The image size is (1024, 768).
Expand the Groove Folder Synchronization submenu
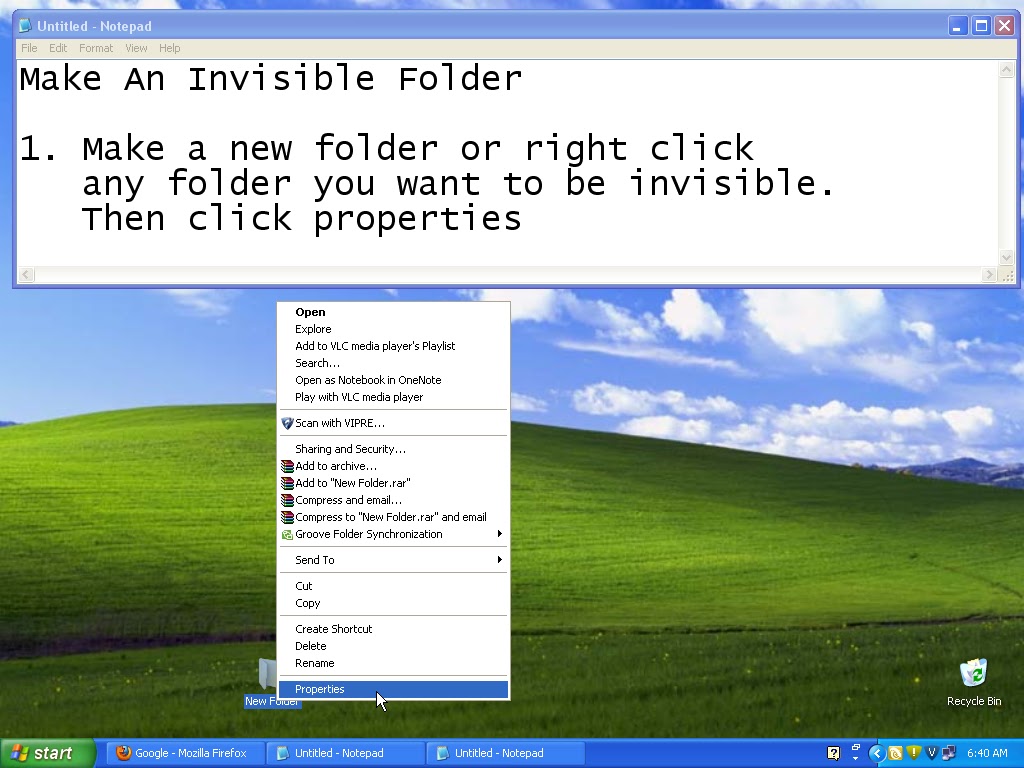point(500,534)
